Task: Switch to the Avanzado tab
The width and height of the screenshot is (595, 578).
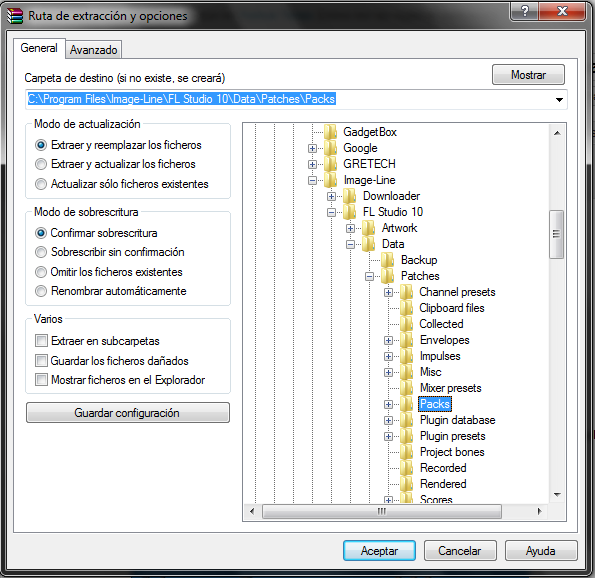Action: [x=93, y=50]
